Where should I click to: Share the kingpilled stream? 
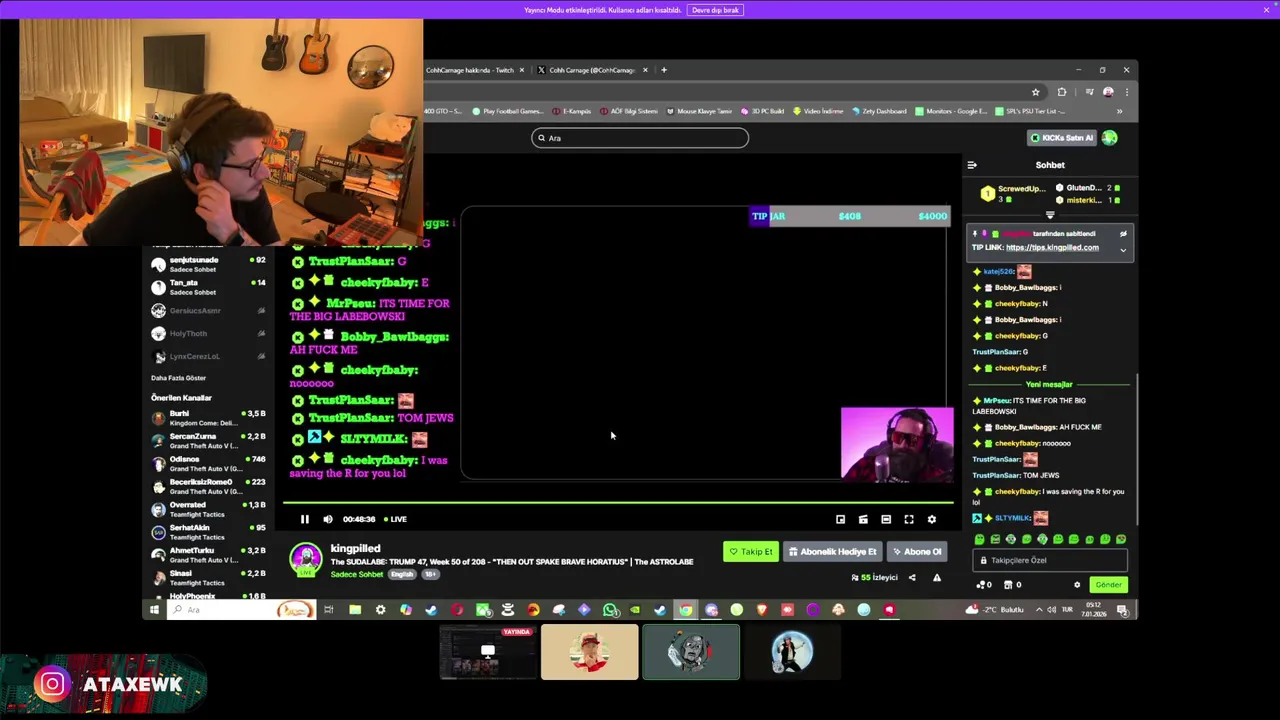pos(911,577)
